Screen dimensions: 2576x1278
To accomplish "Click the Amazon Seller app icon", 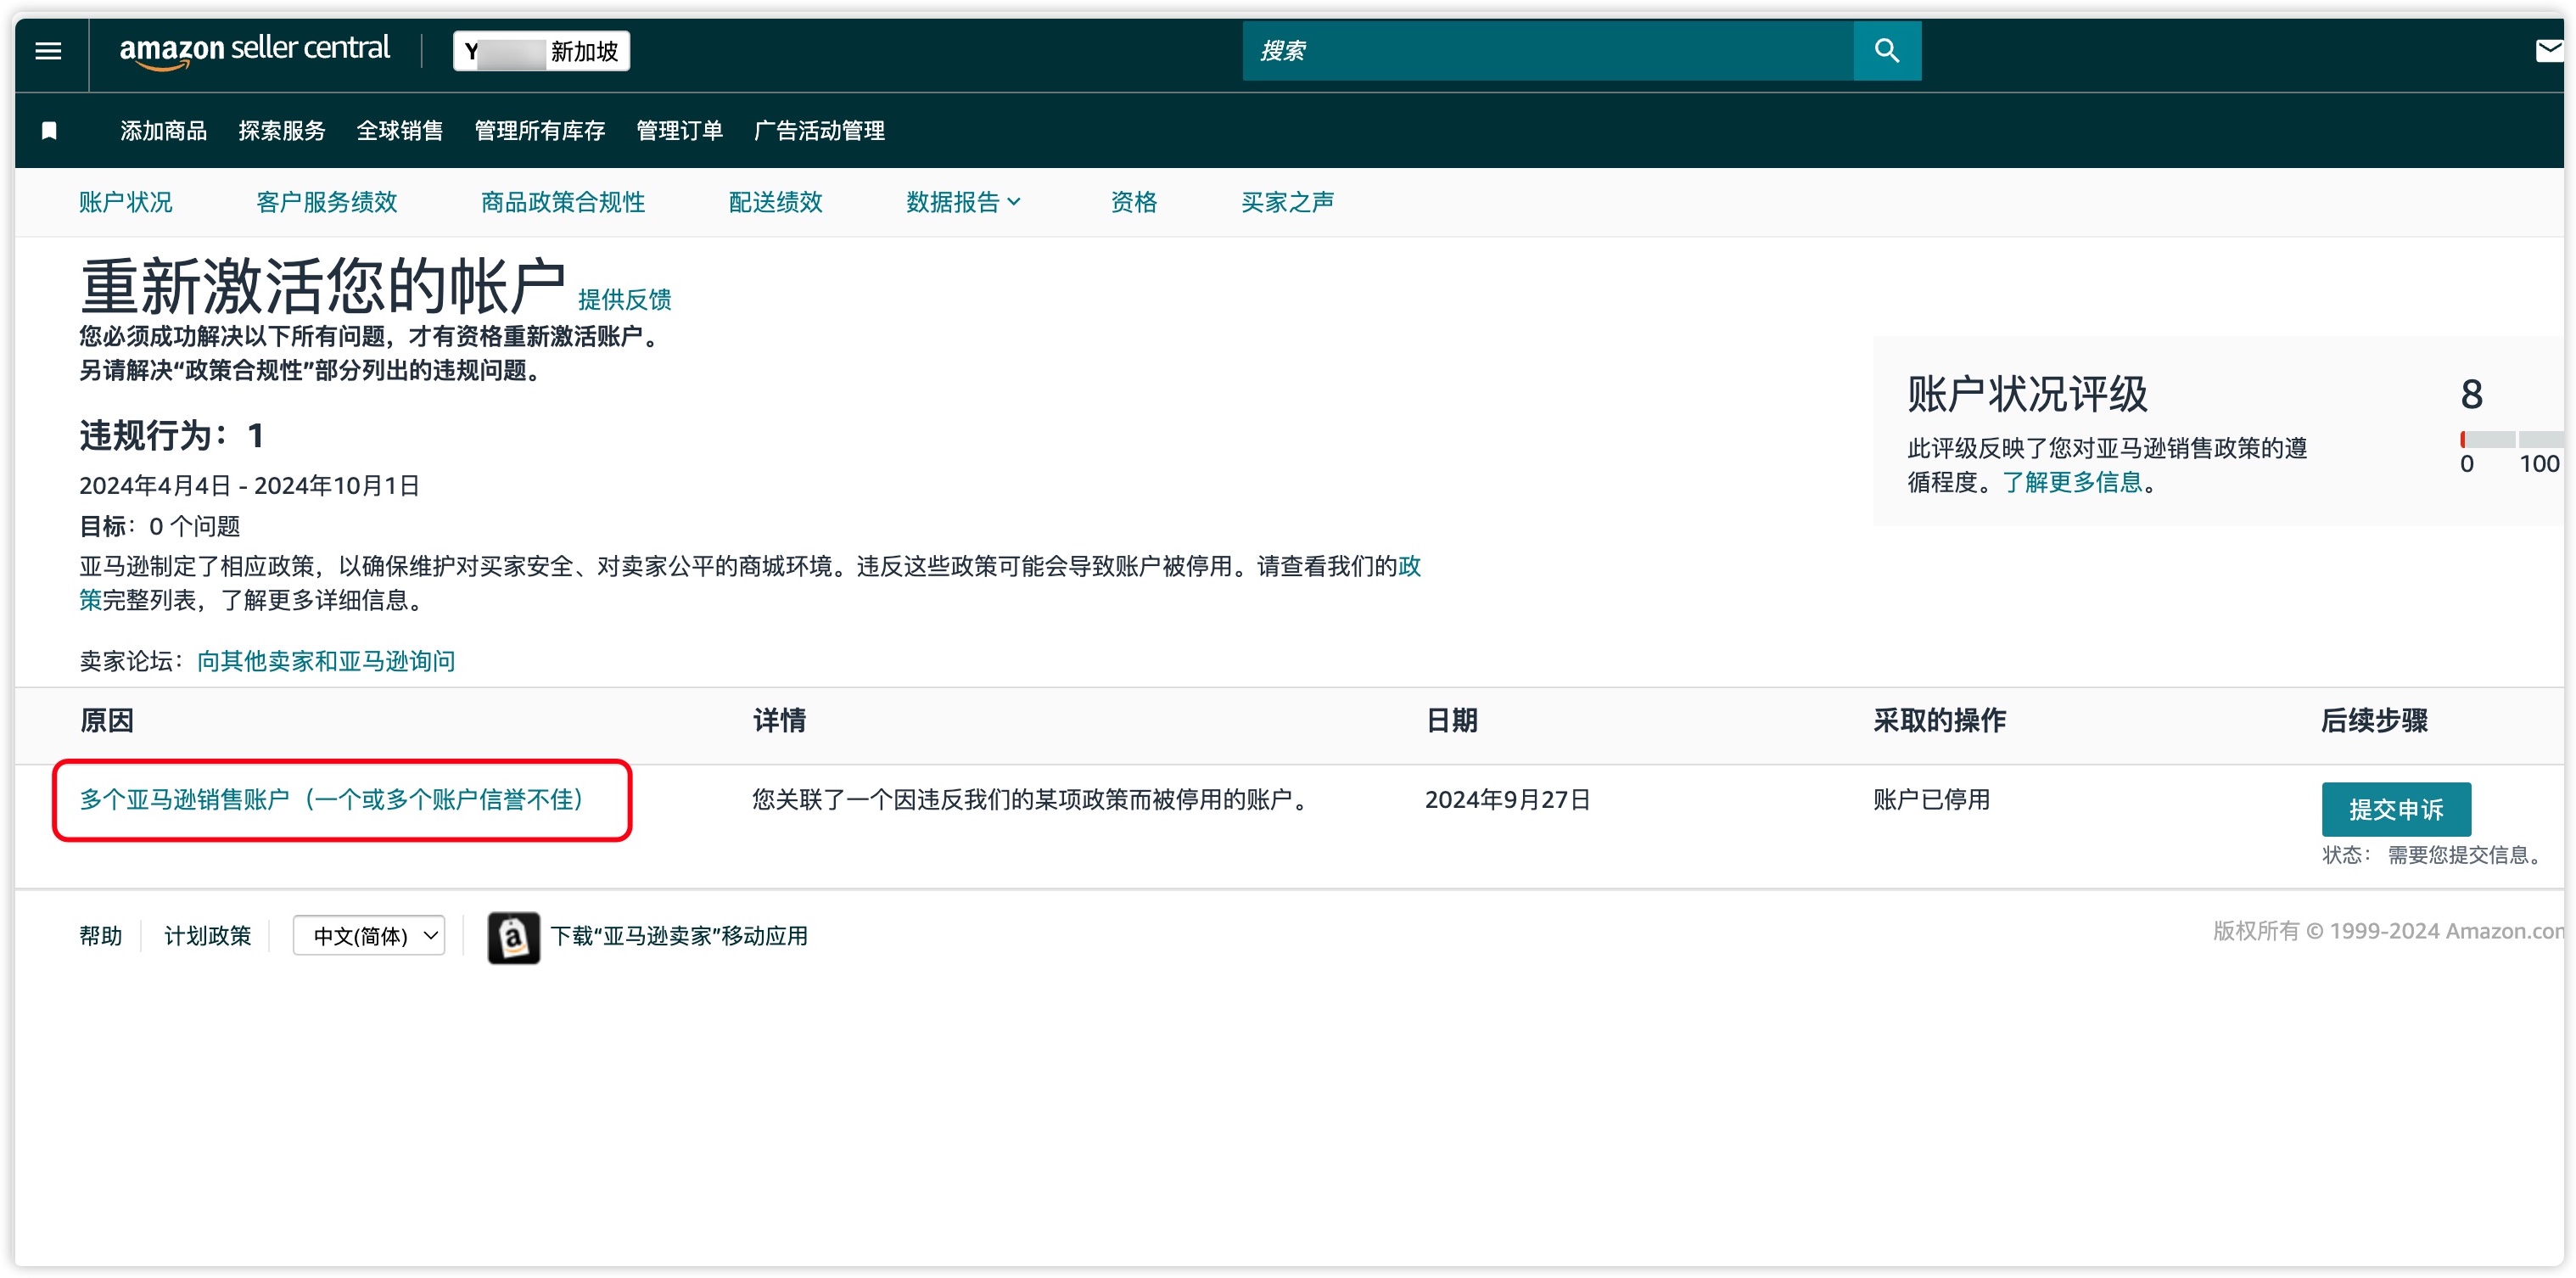I will coord(513,937).
